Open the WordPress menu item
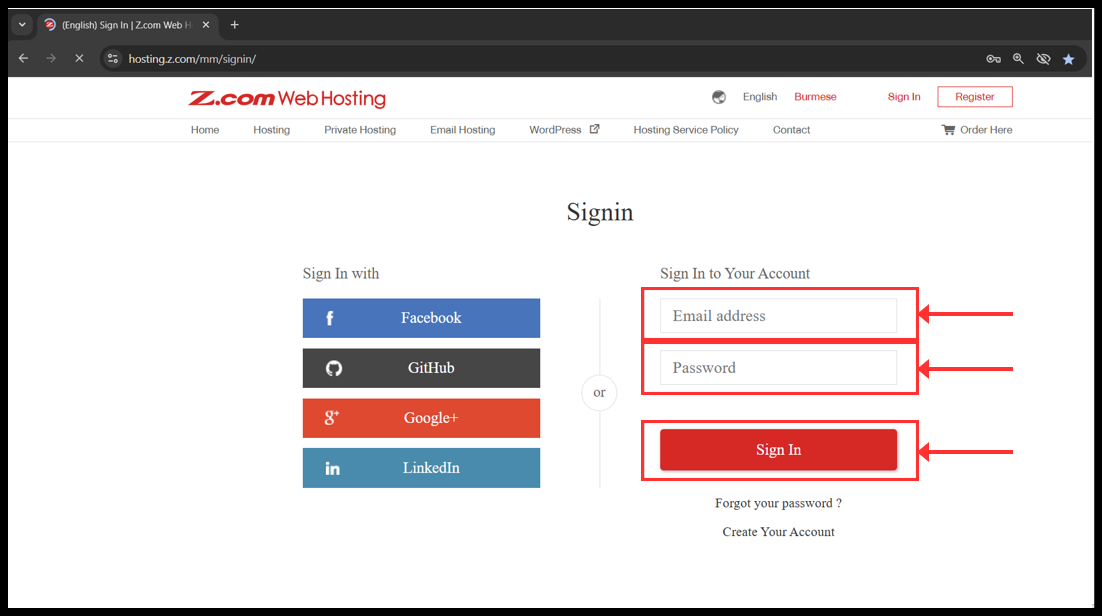The height and width of the screenshot is (616, 1102). [x=555, y=130]
